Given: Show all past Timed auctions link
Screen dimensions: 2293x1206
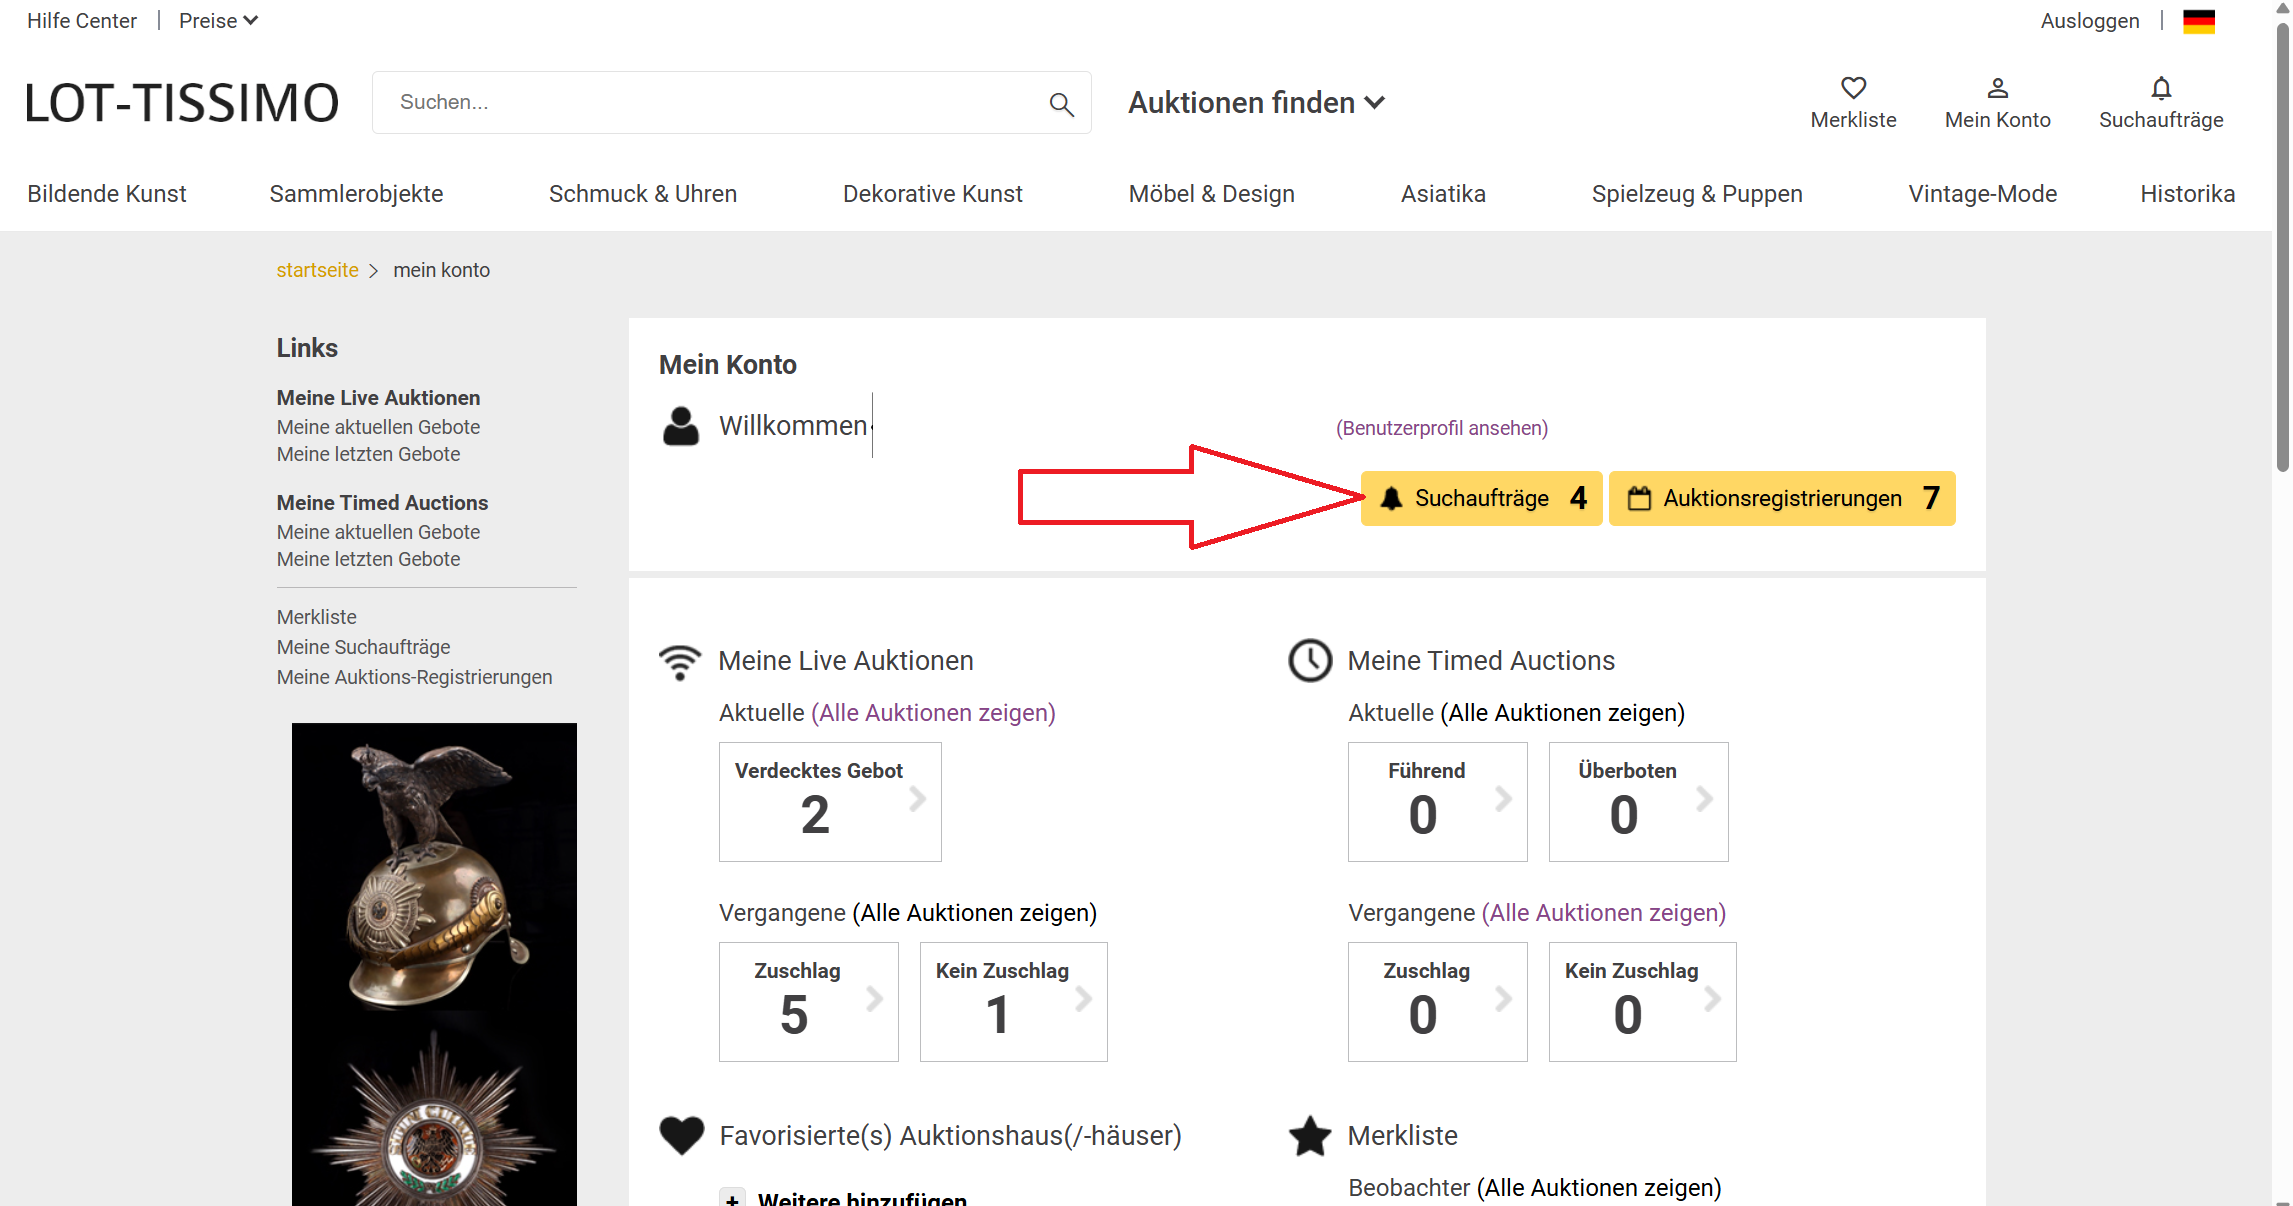Looking at the screenshot, I should point(1603,913).
